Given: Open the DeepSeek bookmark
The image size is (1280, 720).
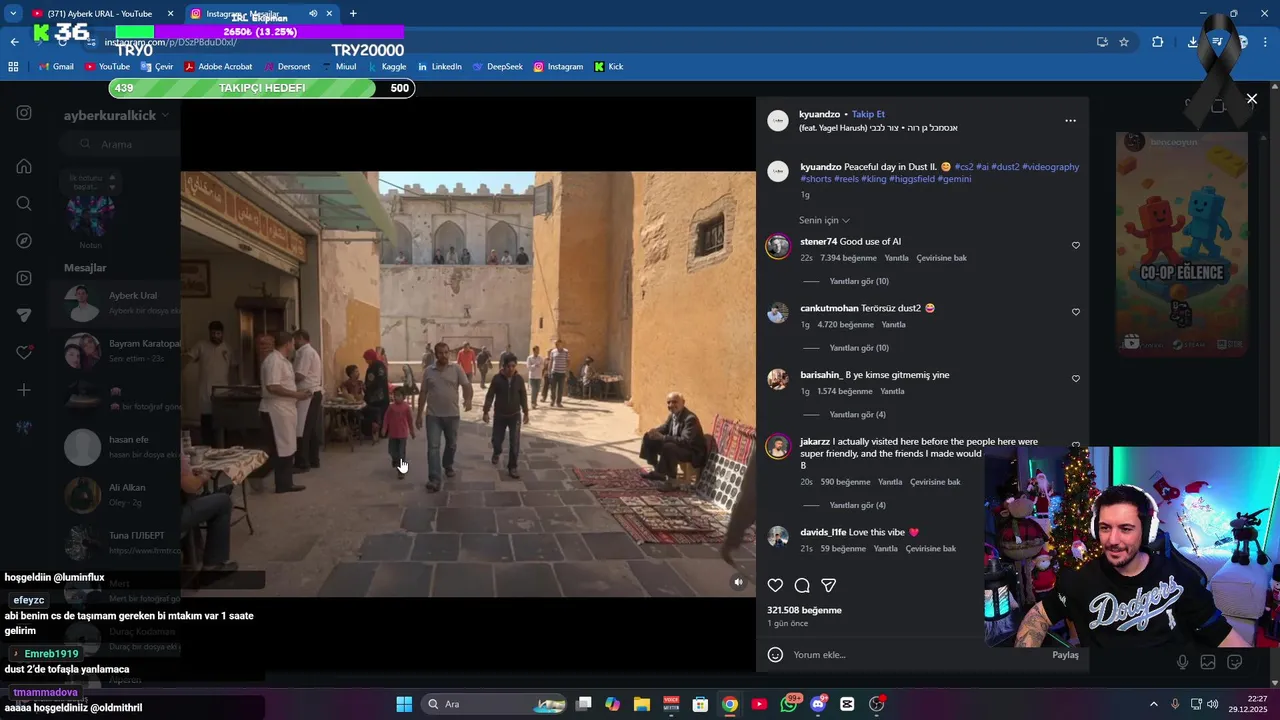Looking at the screenshot, I should click(x=497, y=67).
